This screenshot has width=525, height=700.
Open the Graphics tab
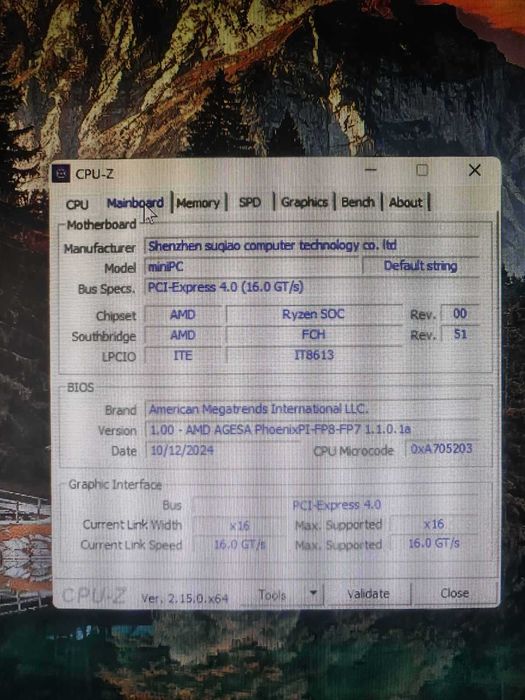pyautogui.click(x=304, y=202)
